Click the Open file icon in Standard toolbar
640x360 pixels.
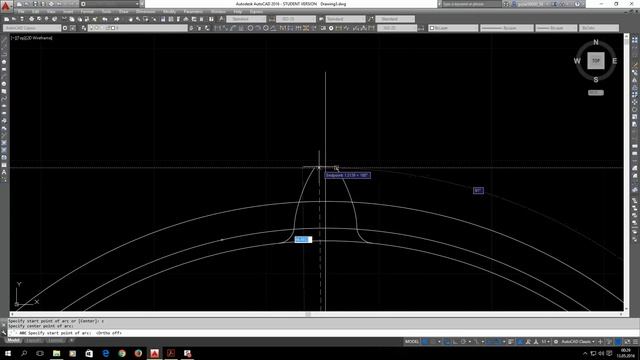[14, 19]
